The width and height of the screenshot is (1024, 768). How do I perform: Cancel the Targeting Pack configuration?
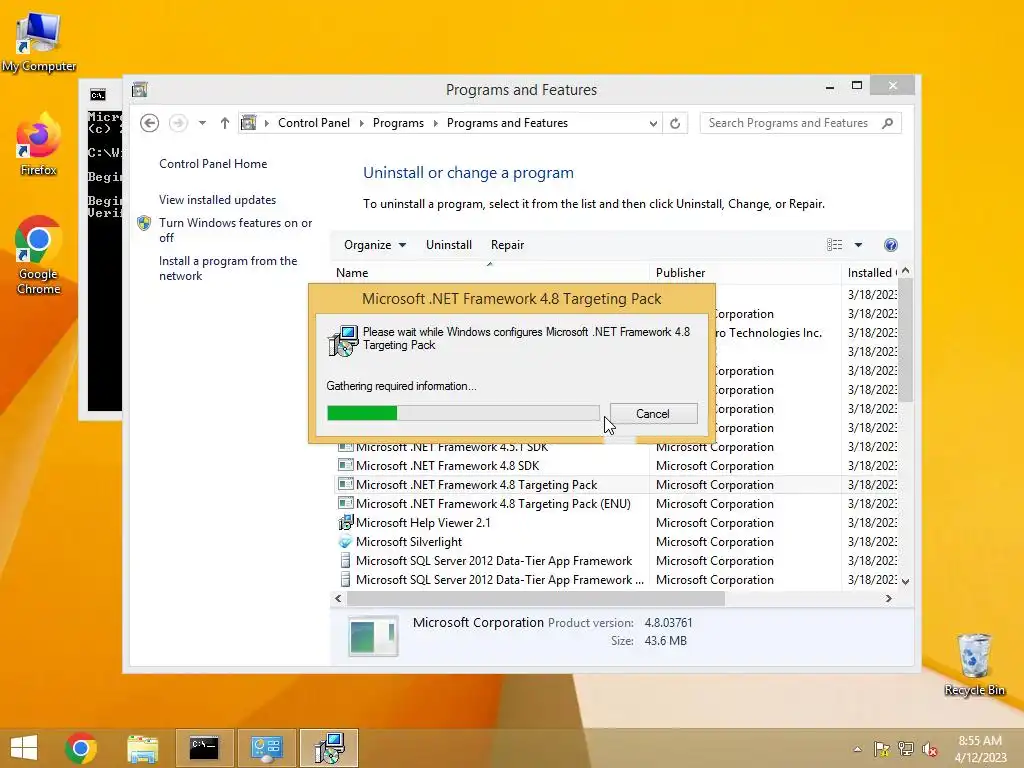[x=654, y=413]
